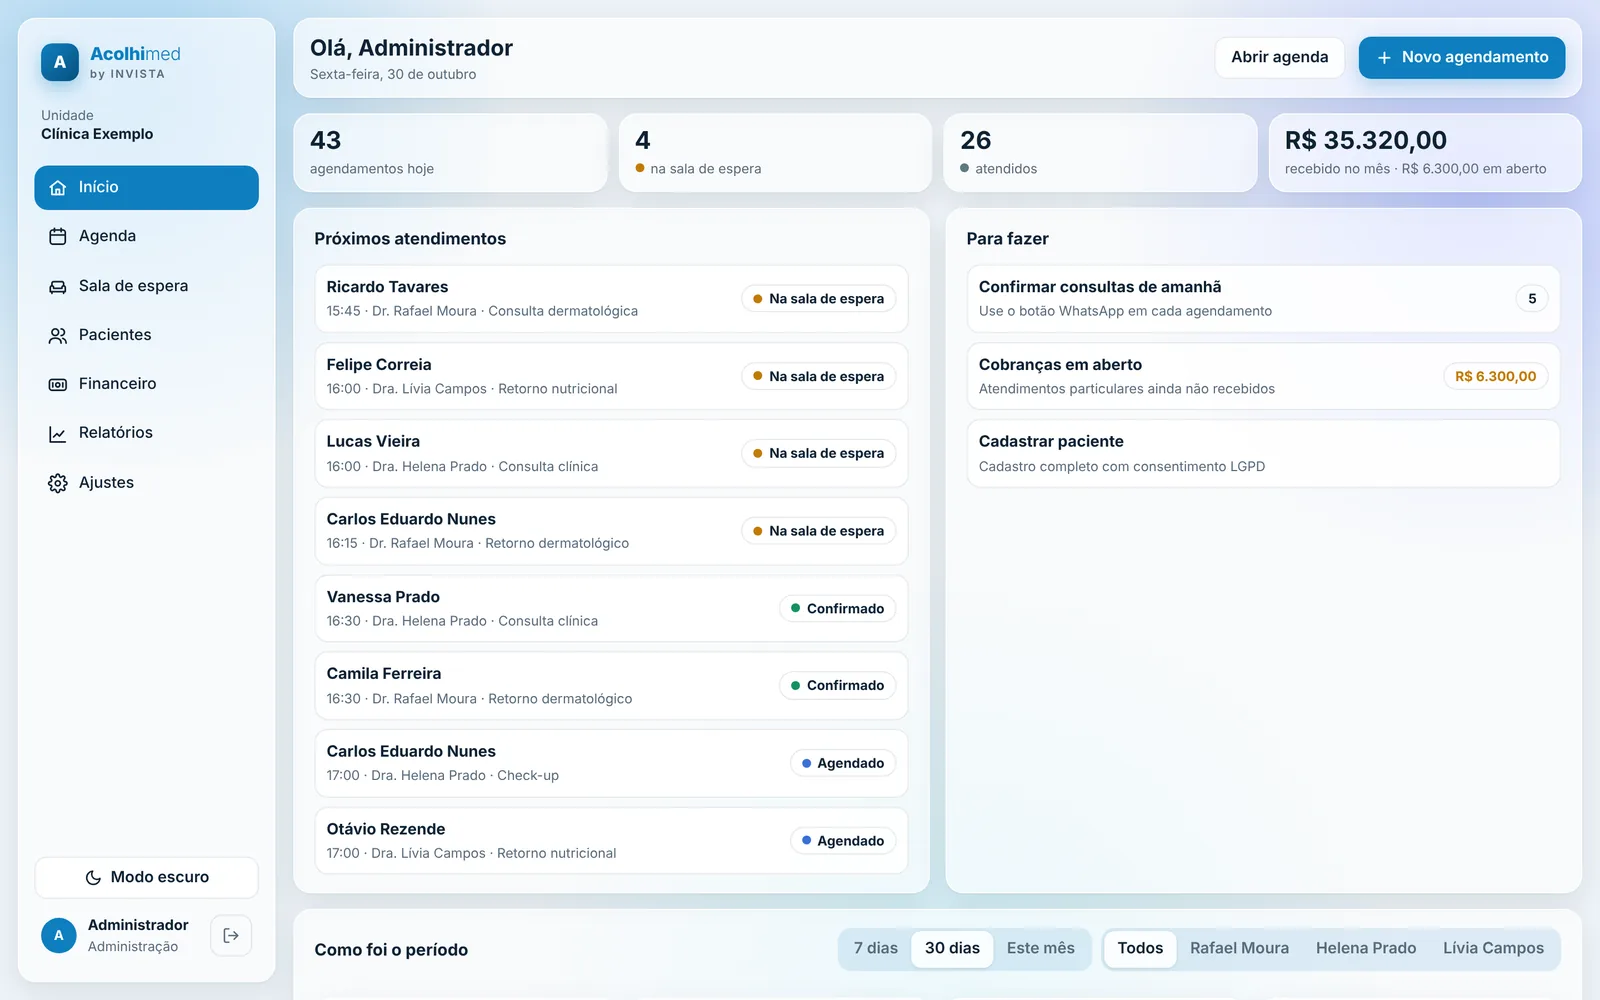
Task: Click the plus icon in Novo agendamento
Action: pos(1384,58)
